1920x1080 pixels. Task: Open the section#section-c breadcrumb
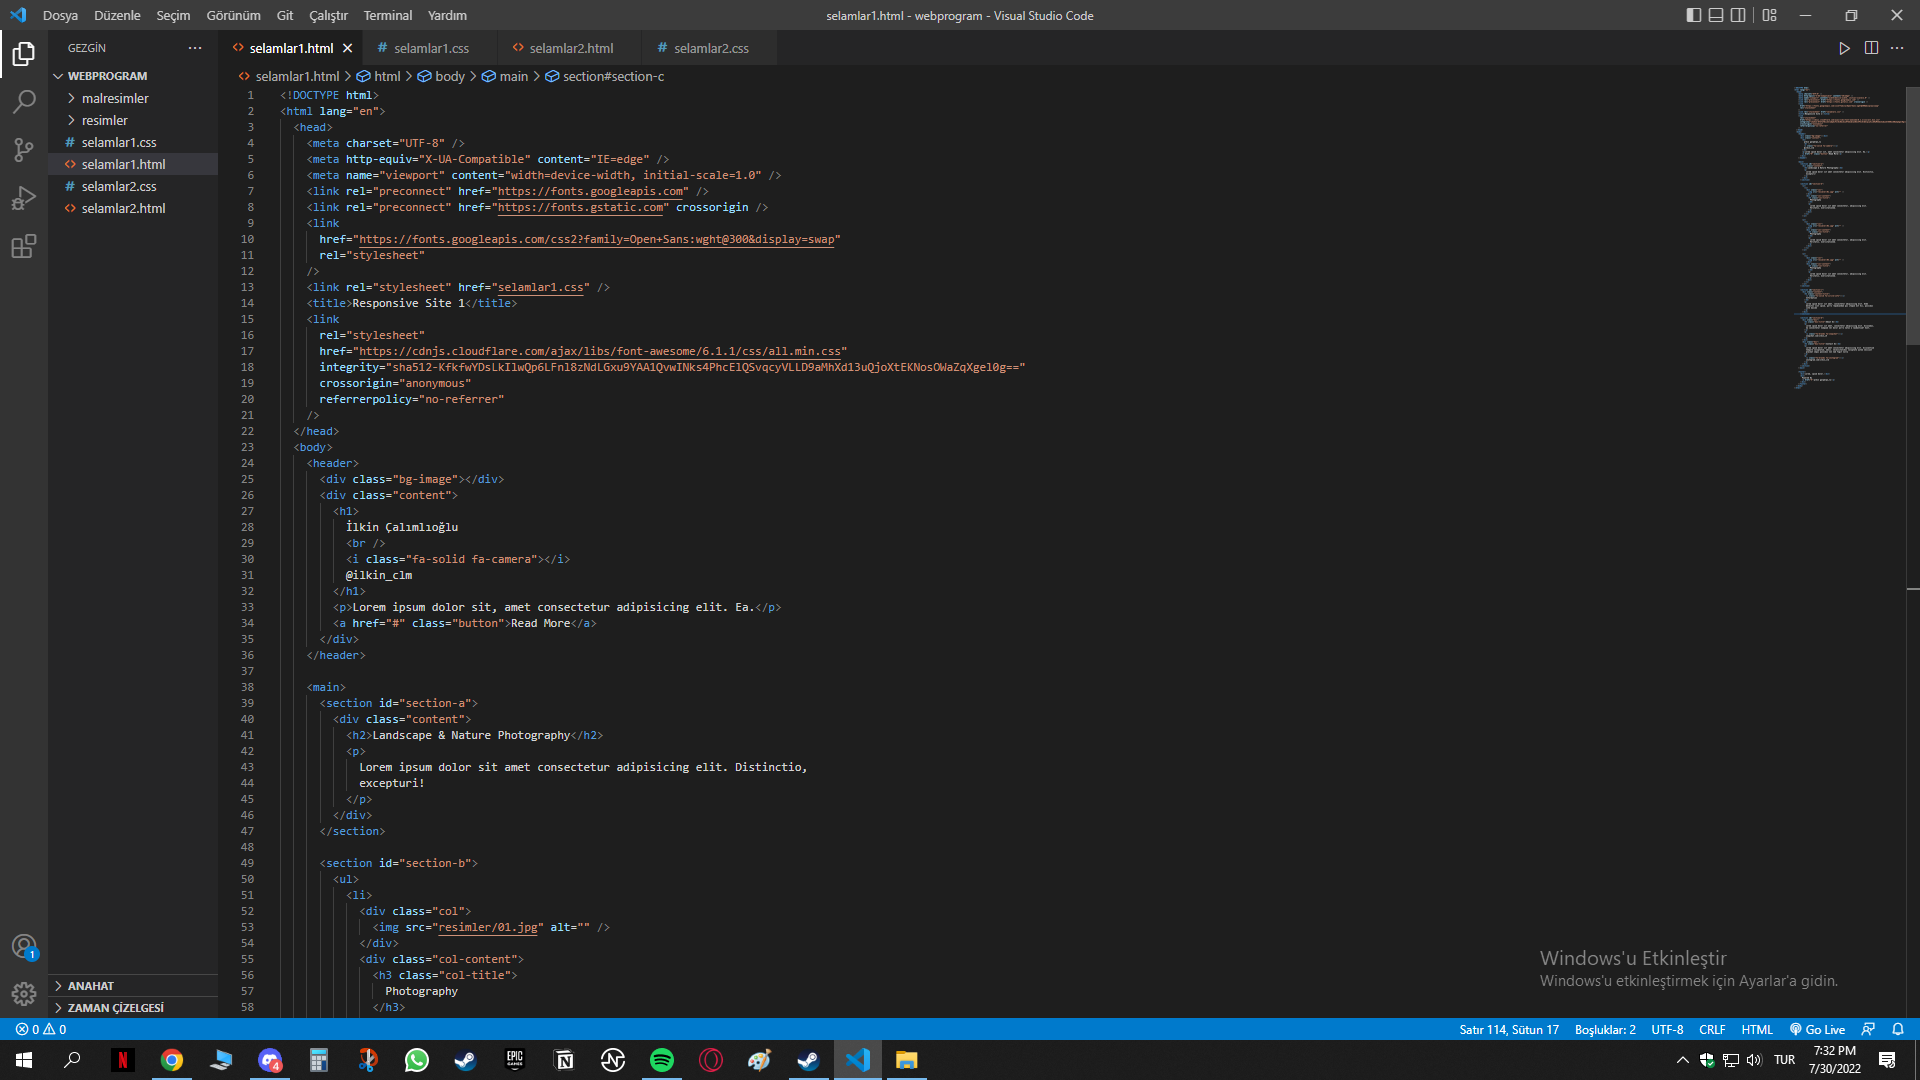(x=605, y=76)
